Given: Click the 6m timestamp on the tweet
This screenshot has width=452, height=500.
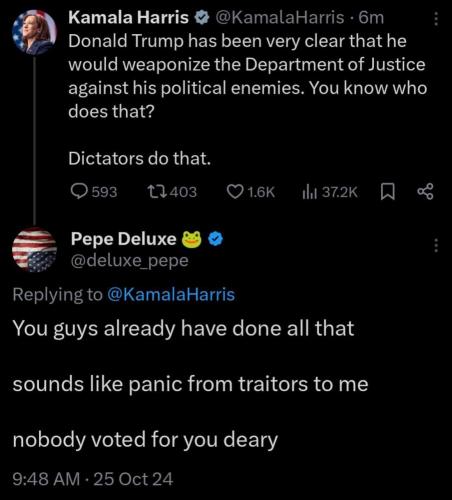Looking at the screenshot, I should click(x=371, y=18).
